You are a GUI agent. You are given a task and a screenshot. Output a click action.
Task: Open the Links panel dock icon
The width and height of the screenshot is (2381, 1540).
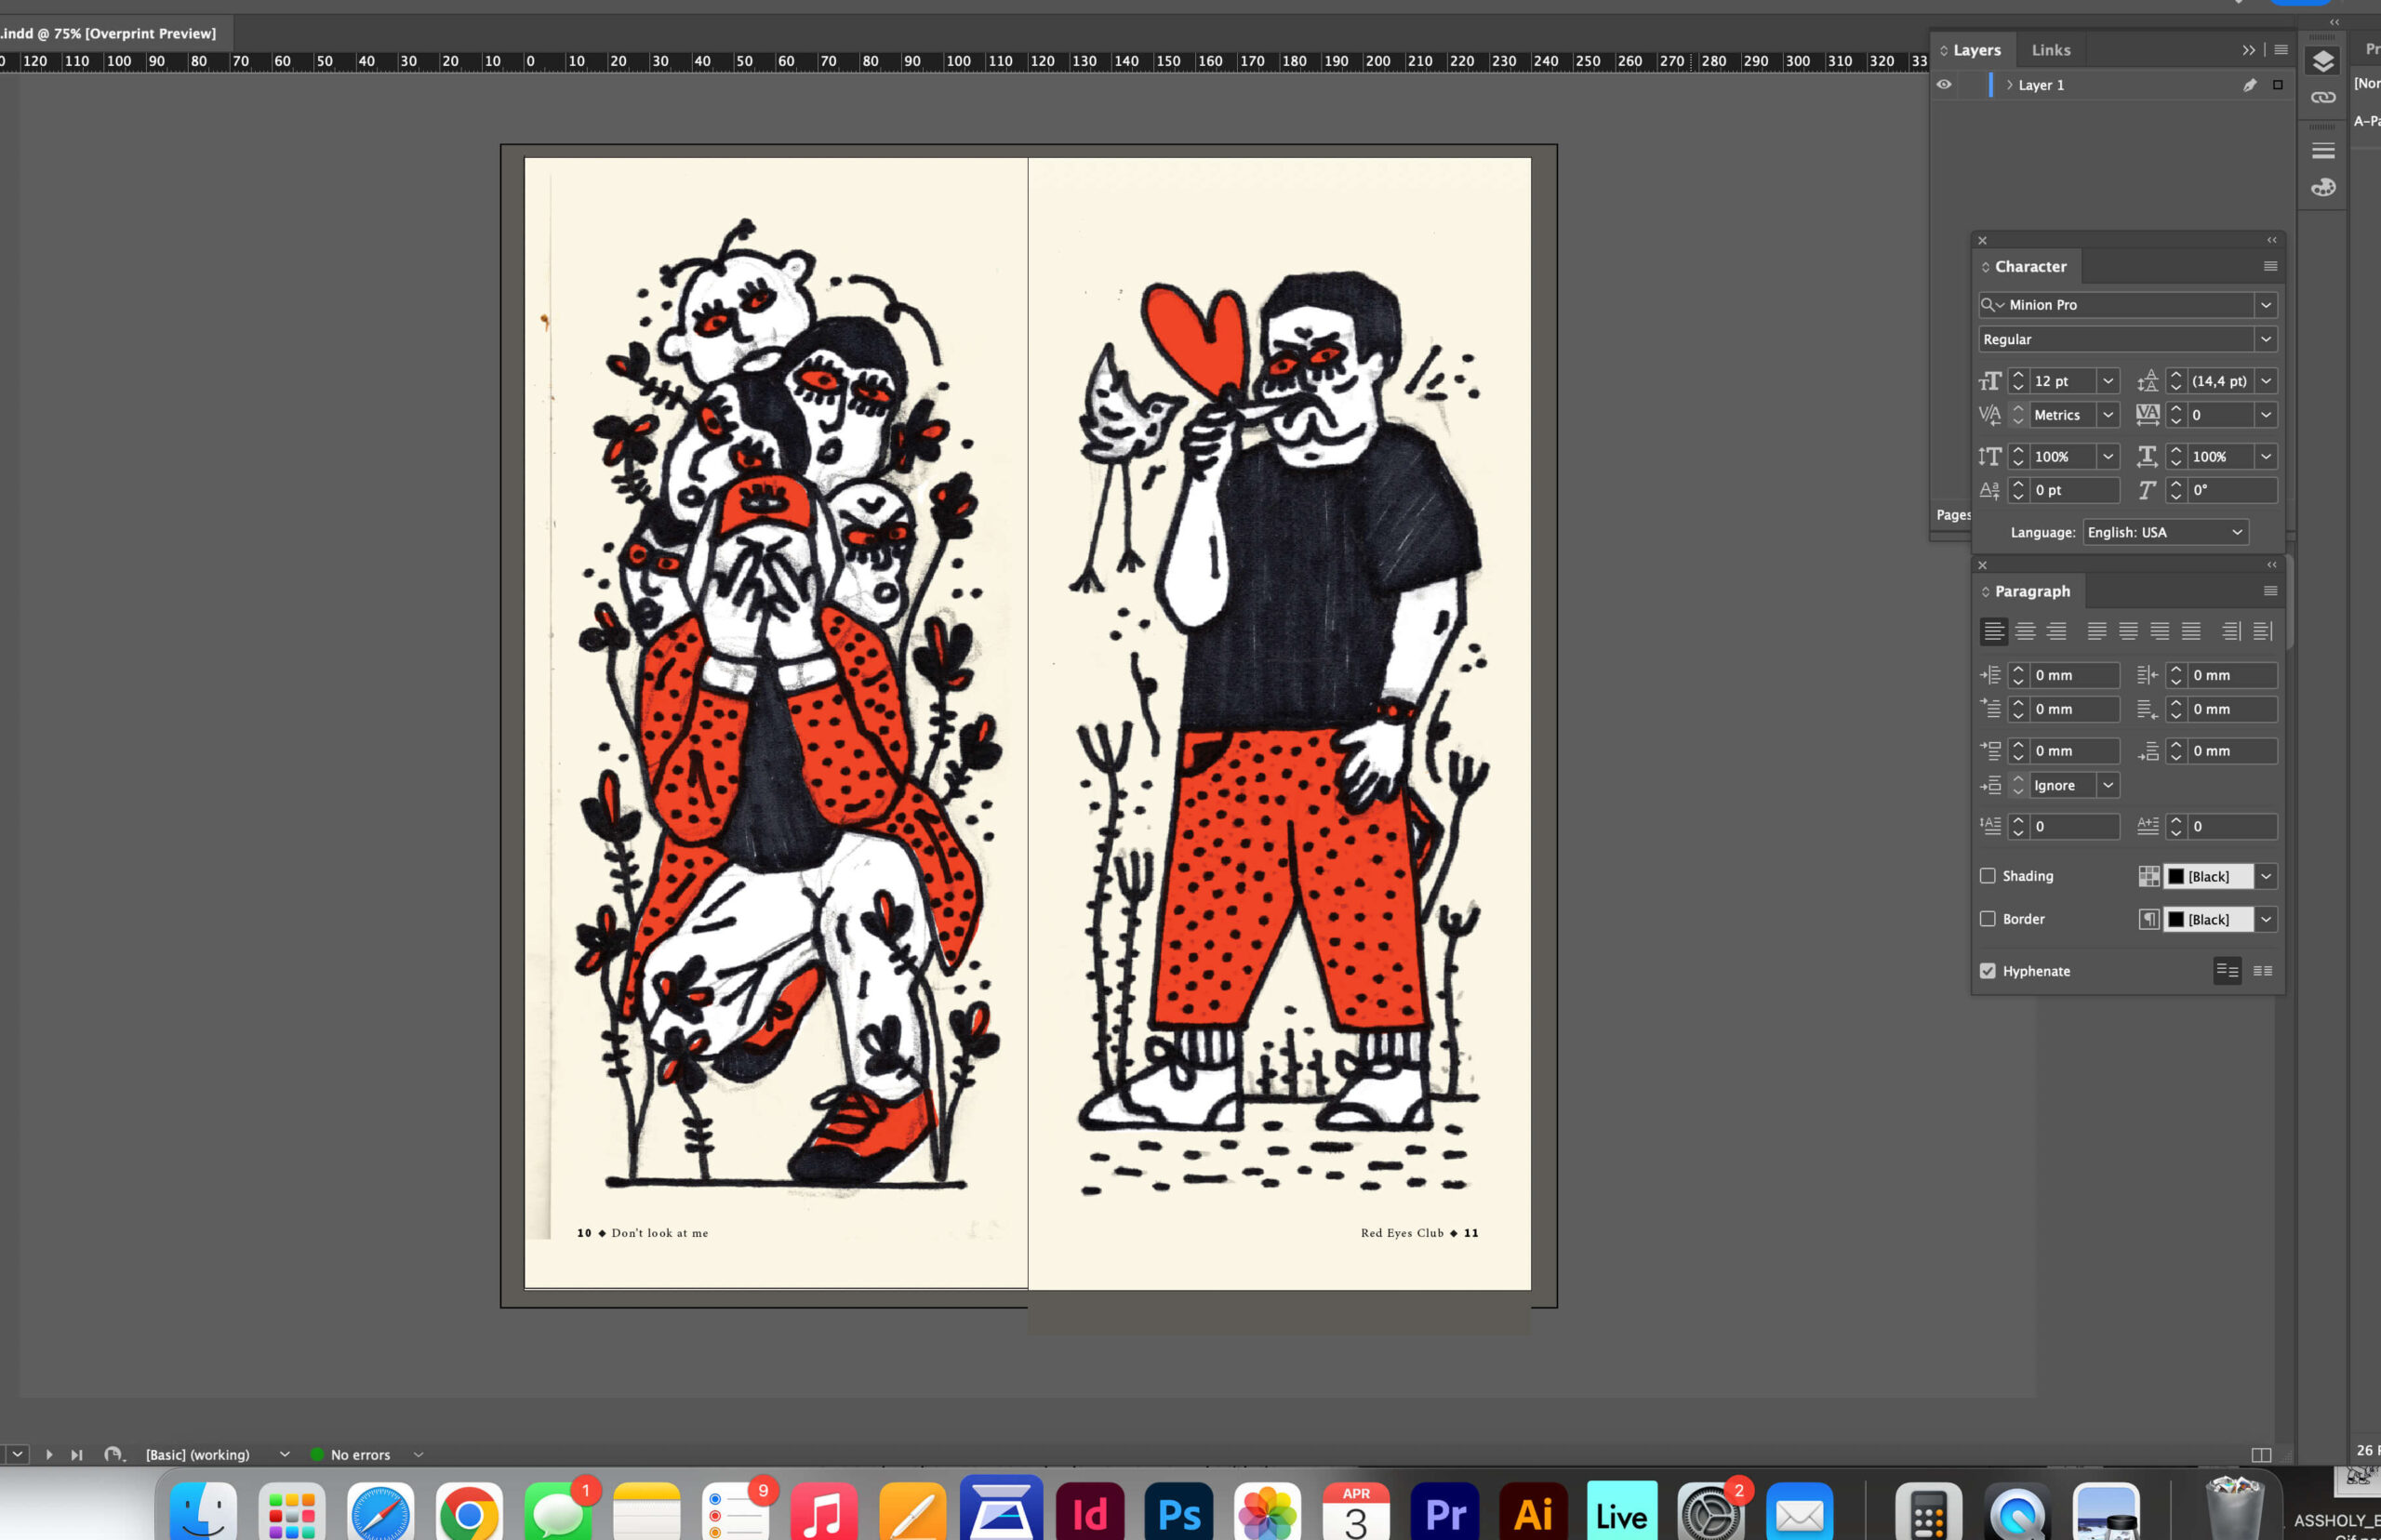[2323, 97]
